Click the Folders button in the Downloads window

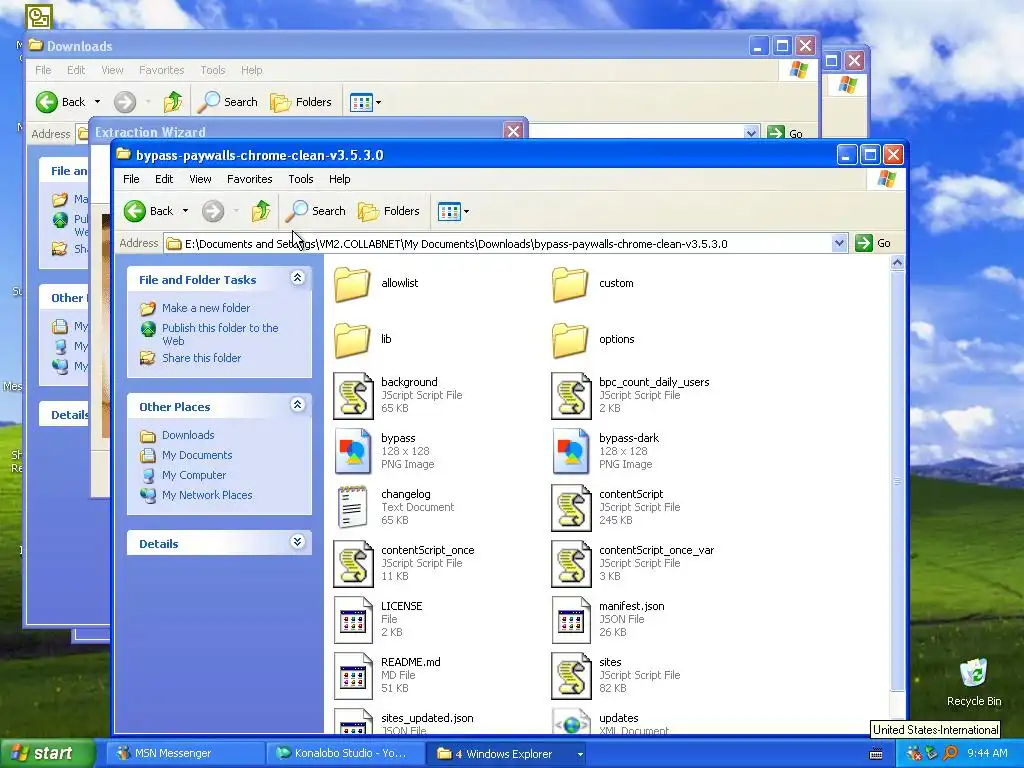[301, 102]
